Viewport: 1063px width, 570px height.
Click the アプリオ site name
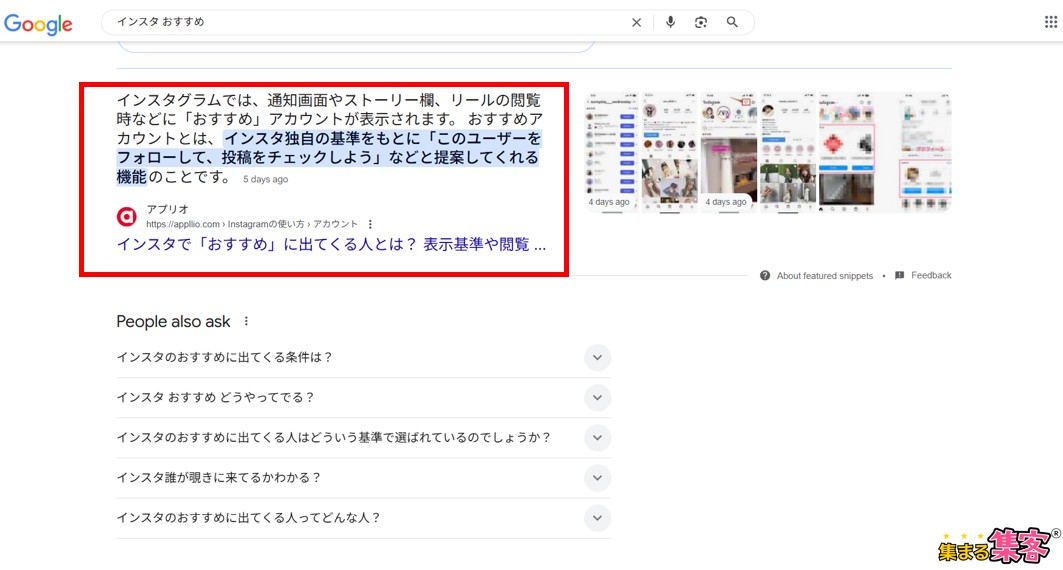tap(167, 209)
